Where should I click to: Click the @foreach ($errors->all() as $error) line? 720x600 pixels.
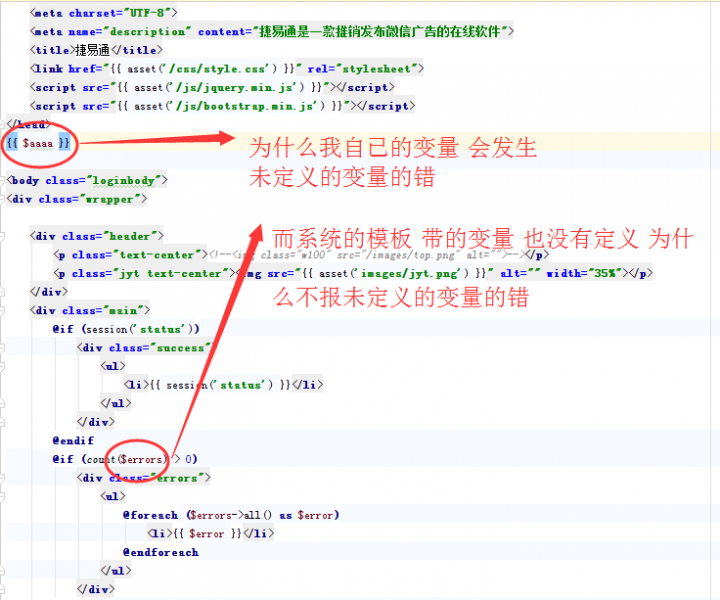click(x=231, y=515)
